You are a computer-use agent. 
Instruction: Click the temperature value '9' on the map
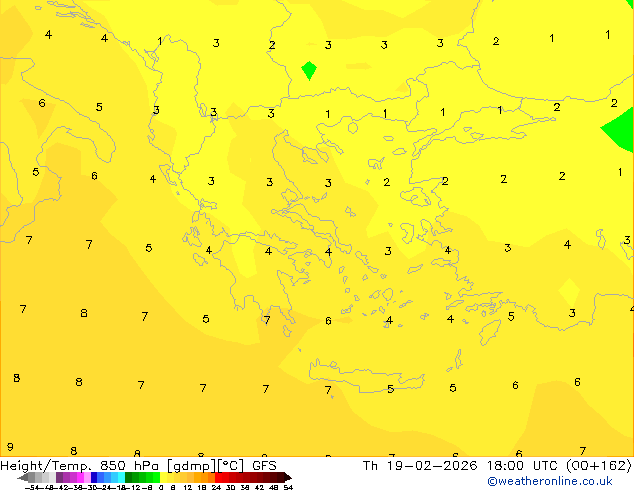(x=10, y=447)
